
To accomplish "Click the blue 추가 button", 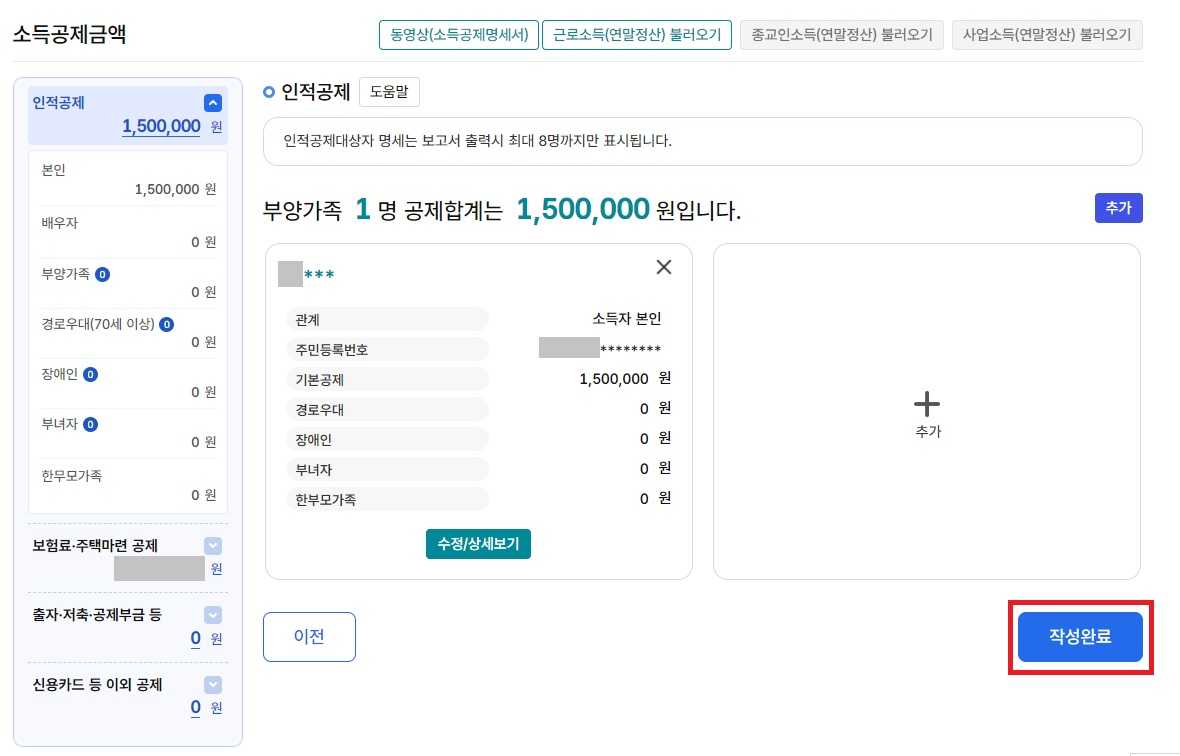I will click(x=1118, y=208).
